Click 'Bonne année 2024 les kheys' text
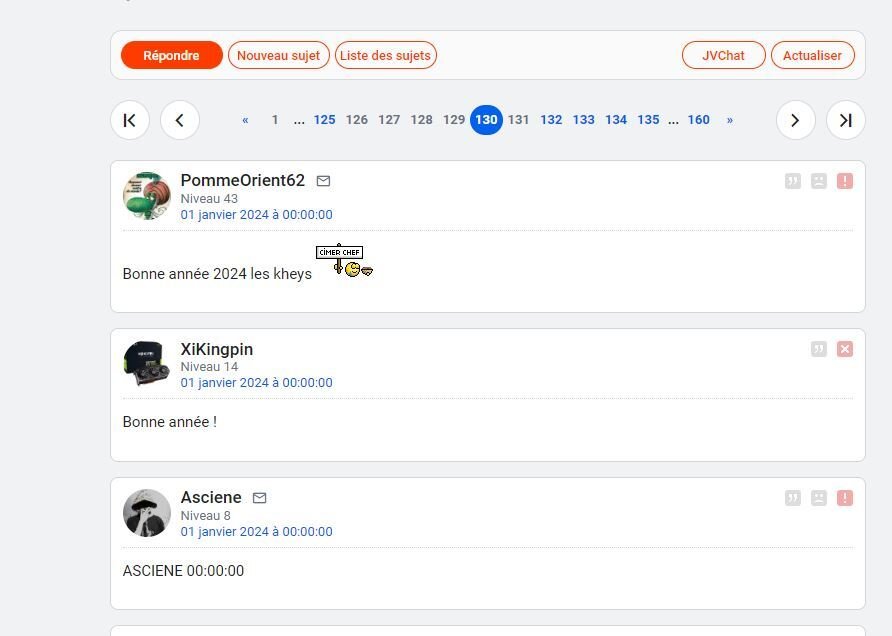 click(217, 274)
